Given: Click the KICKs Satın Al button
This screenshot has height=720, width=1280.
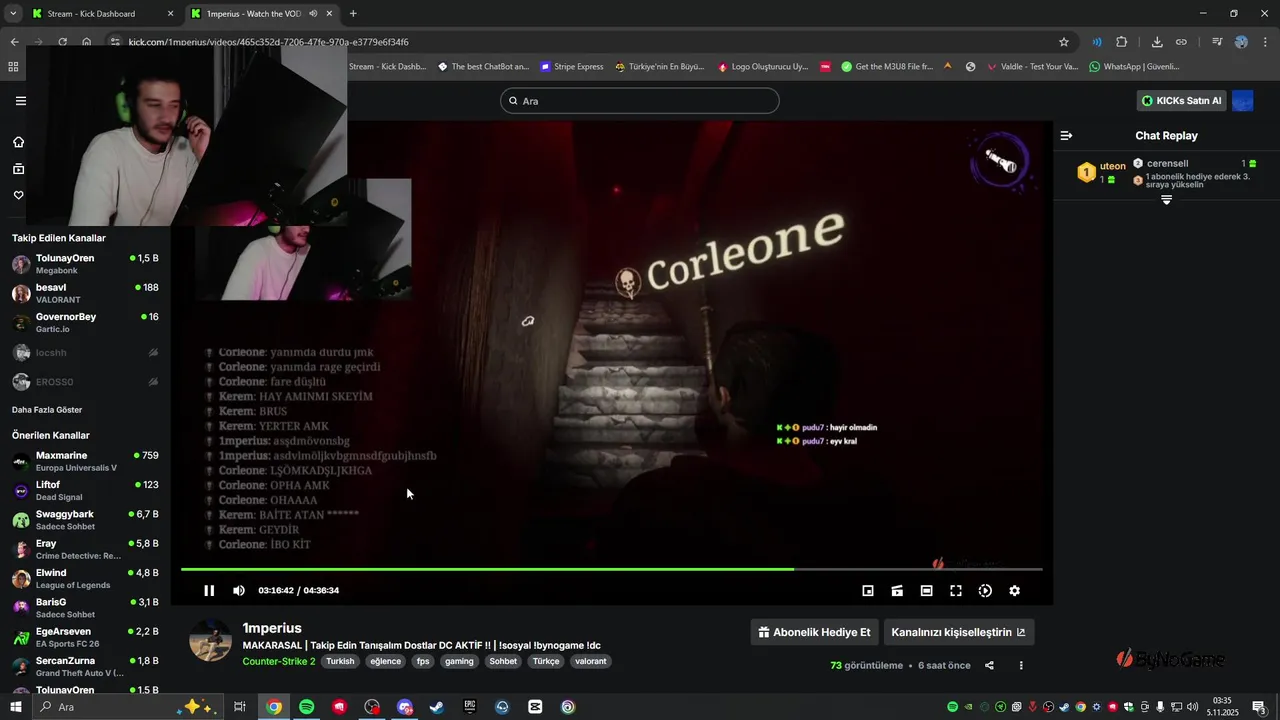Looking at the screenshot, I should pos(1182,101).
